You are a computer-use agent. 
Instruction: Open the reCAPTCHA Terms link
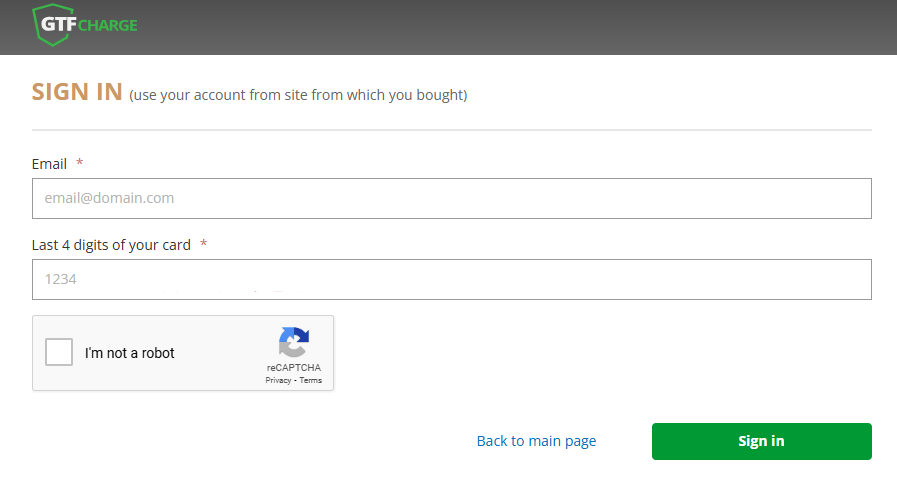(x=311, y=380)
